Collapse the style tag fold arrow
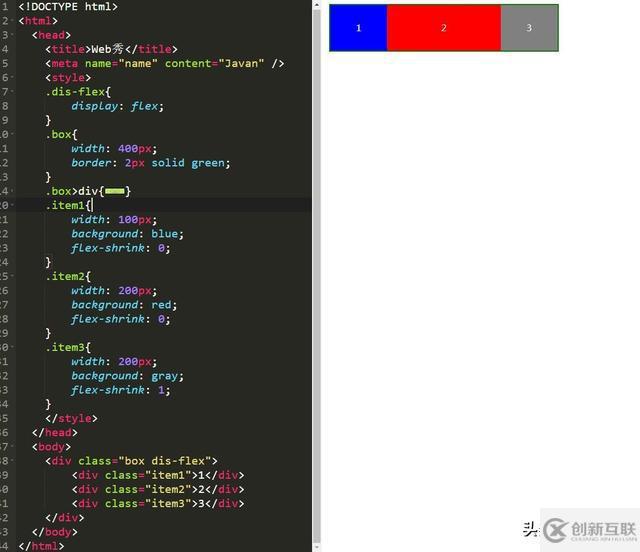The image size is (640, 552). coord(12,78)
